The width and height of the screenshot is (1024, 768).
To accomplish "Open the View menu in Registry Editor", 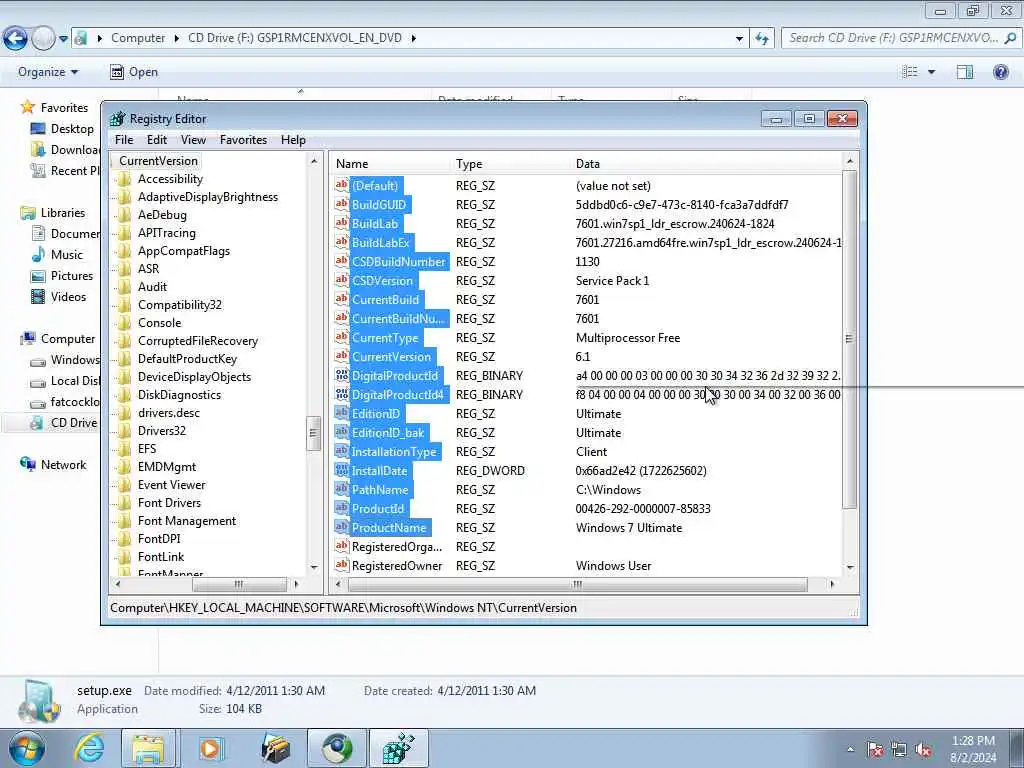I will [193, 140].
